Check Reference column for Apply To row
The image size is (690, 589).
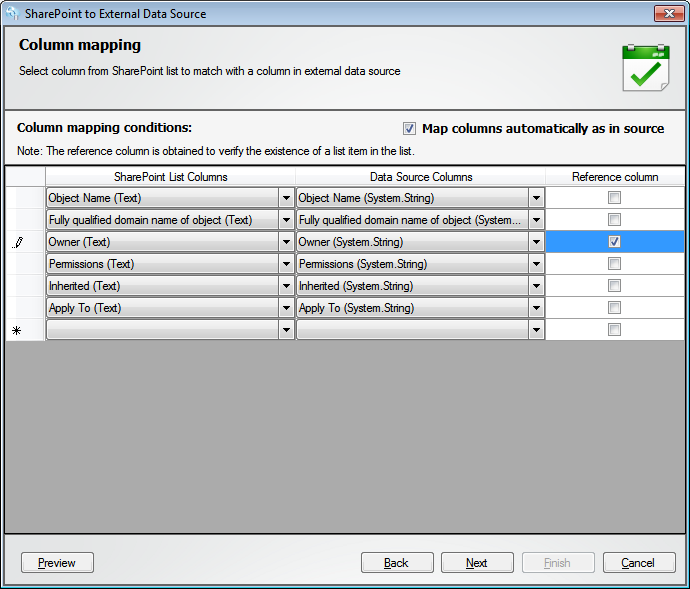tap(614, 308)
